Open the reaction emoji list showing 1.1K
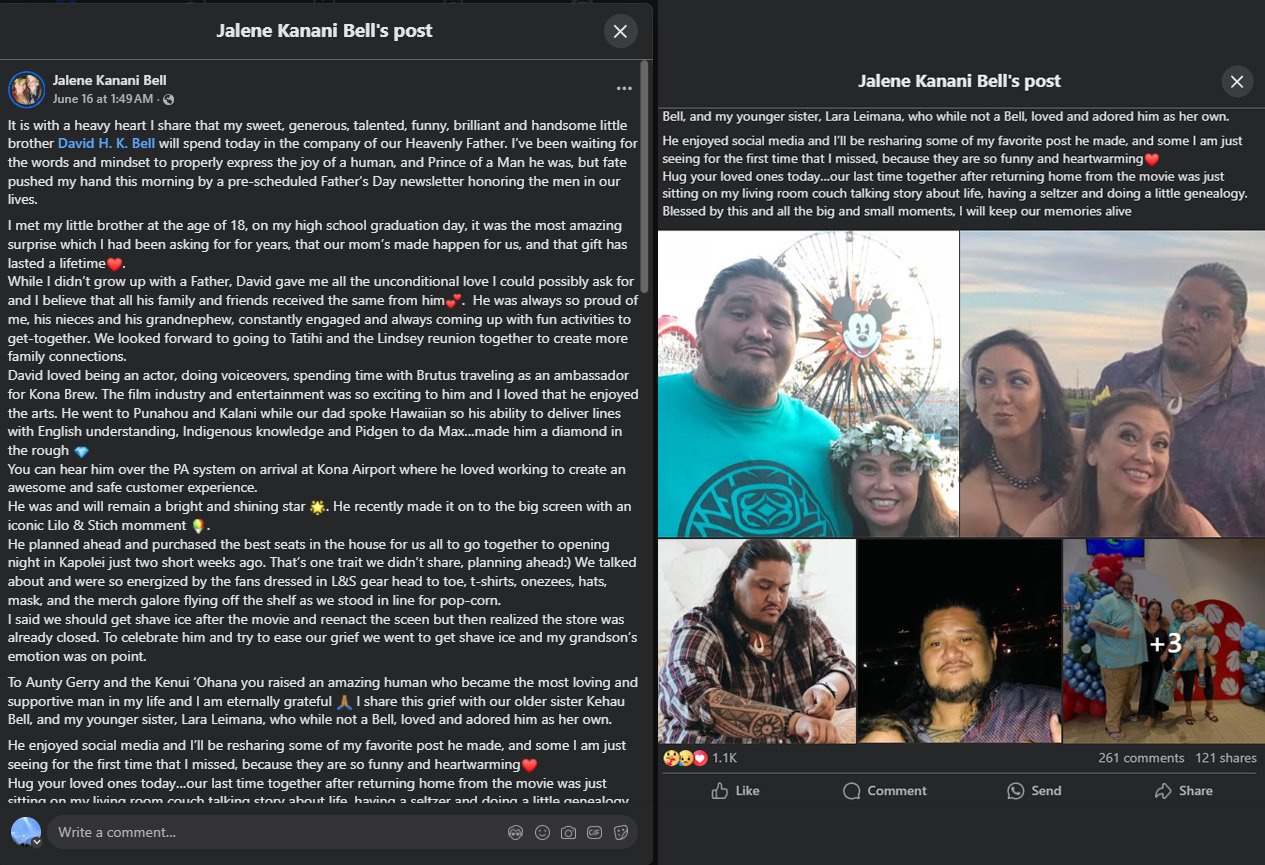 [x=699, y=758]
